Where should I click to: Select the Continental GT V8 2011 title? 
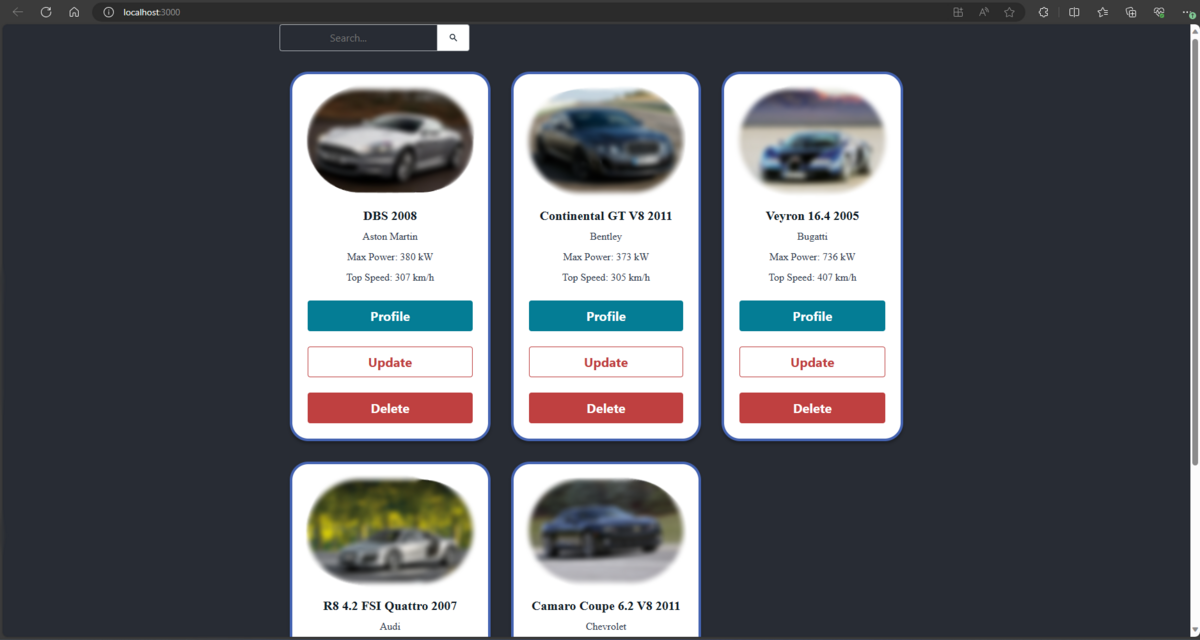pos(606,216)
